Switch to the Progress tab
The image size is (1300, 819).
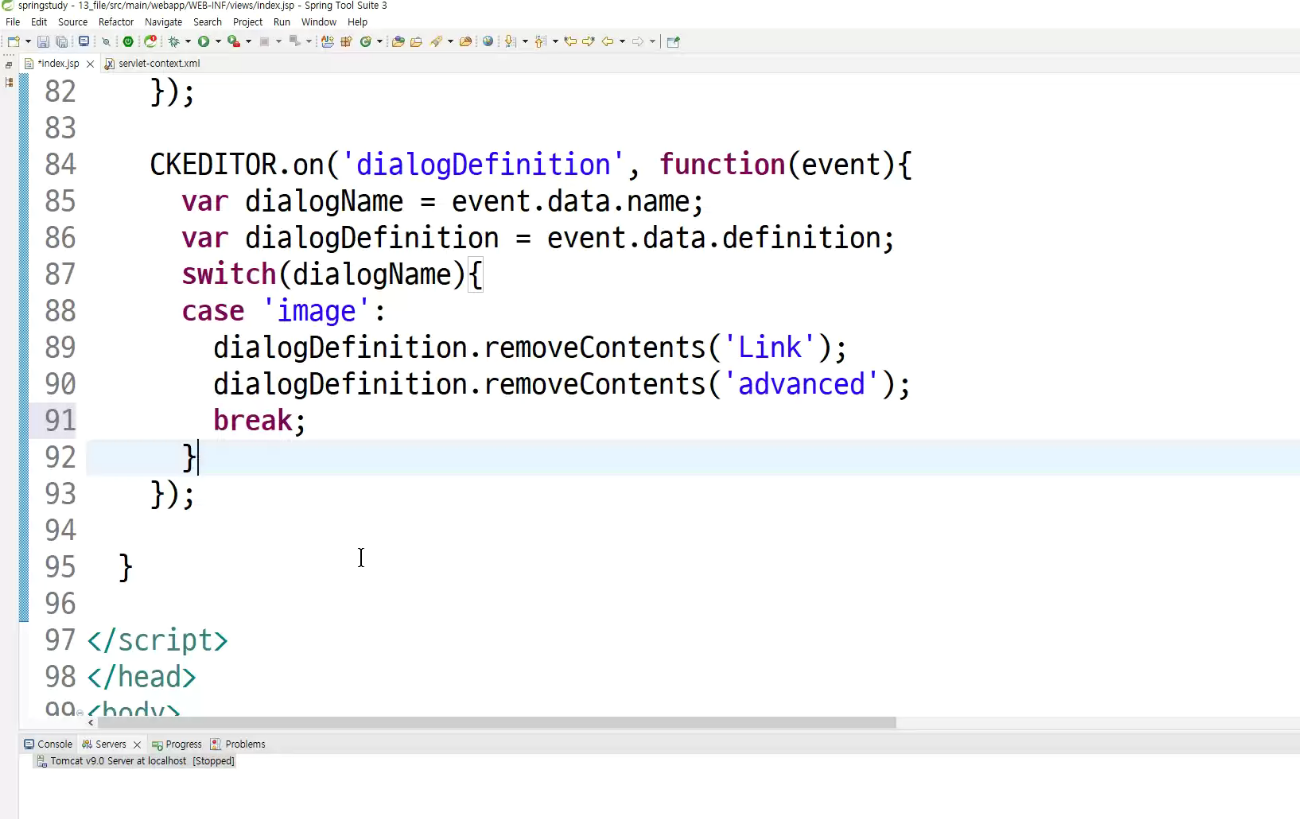[x=177, y=744]
